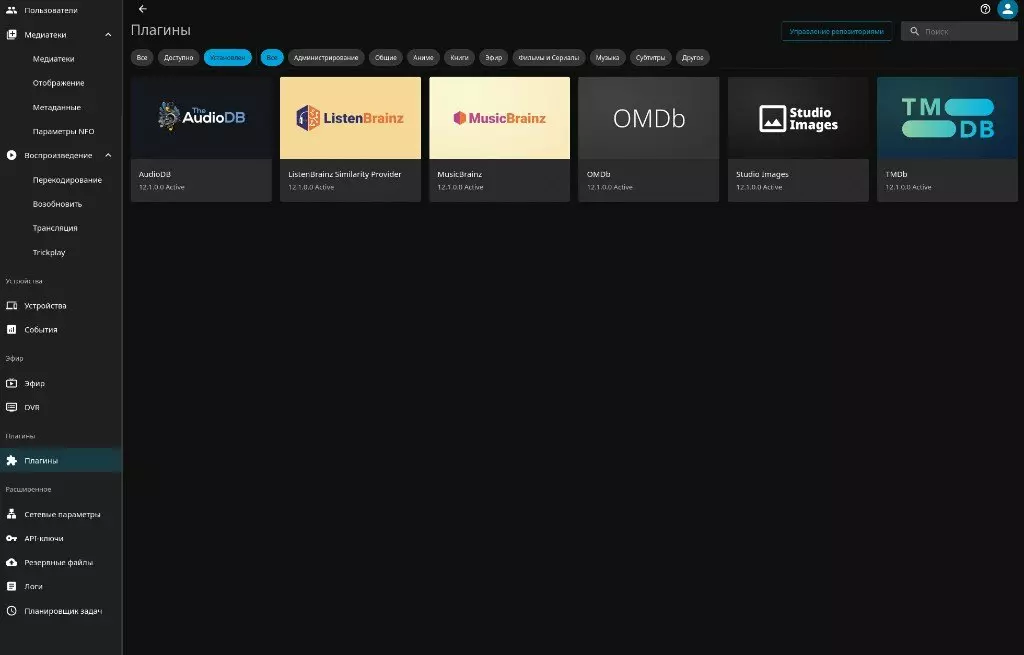Image resolution: width=1024 pixels, height=655 pixels.
Task: Open Управление репозиториями button
Action: pyautogui.click(x=837, y=31)
